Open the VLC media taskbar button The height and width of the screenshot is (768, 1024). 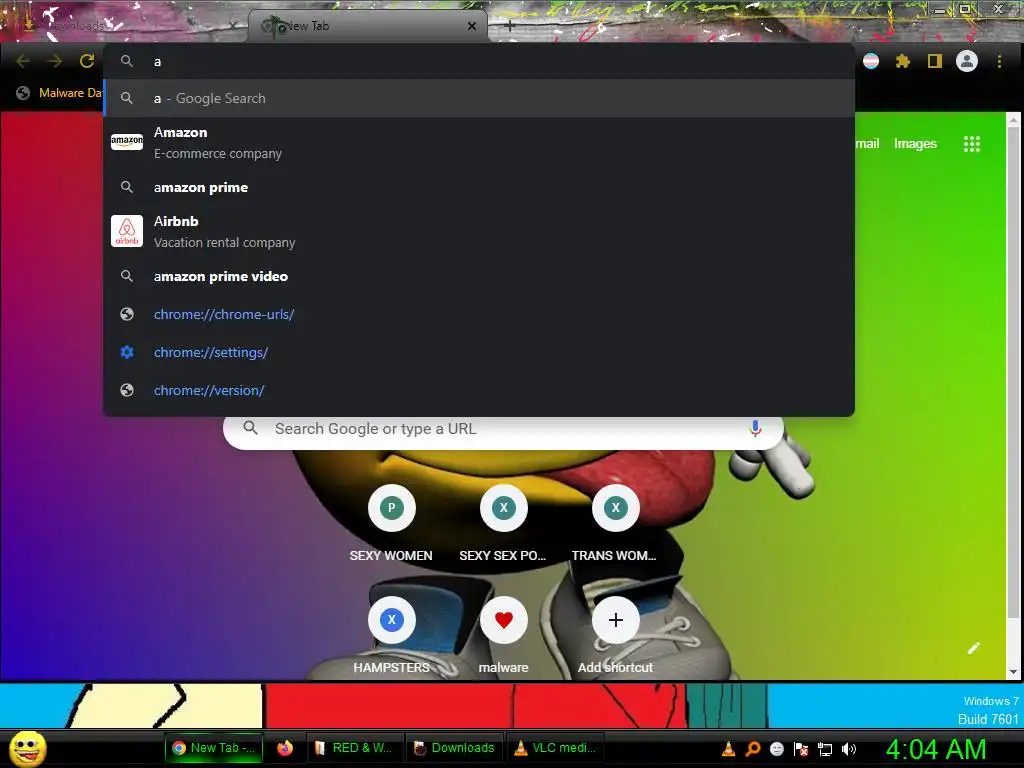[555, 748]
